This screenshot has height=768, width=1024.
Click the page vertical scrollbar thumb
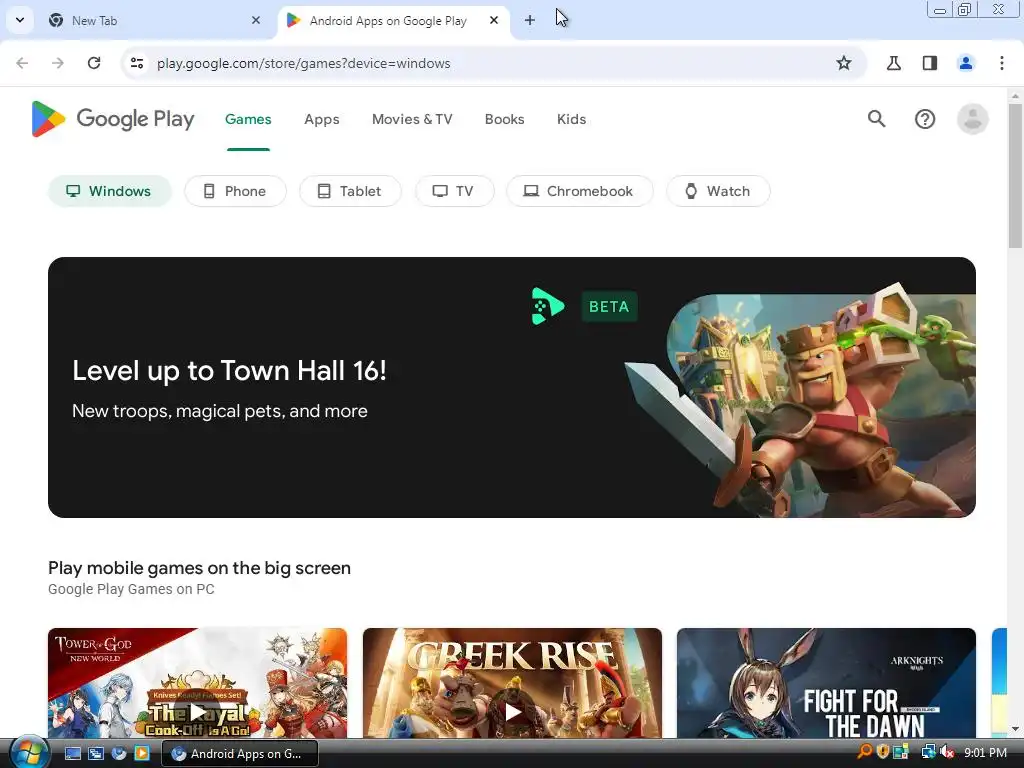pyautogui.click(x=1015, y=176)
